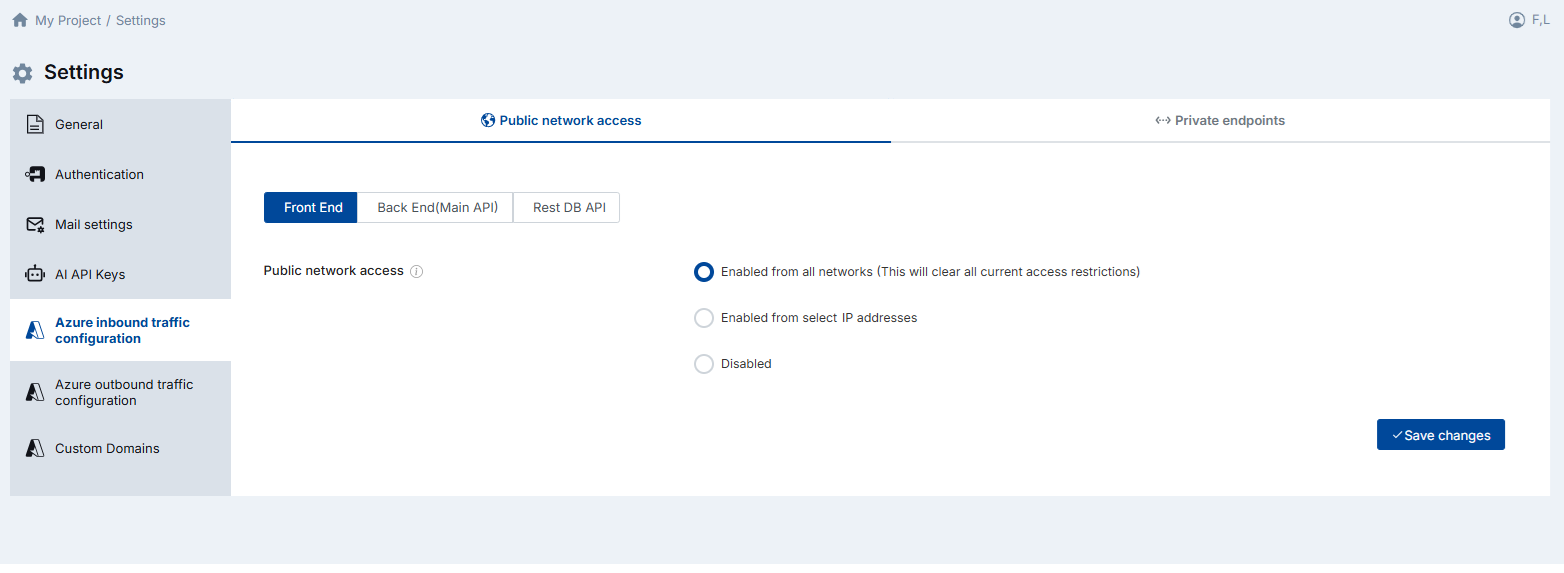Click the Public network access field label
Screen dimensions: 1564x573
pos(334,271)
